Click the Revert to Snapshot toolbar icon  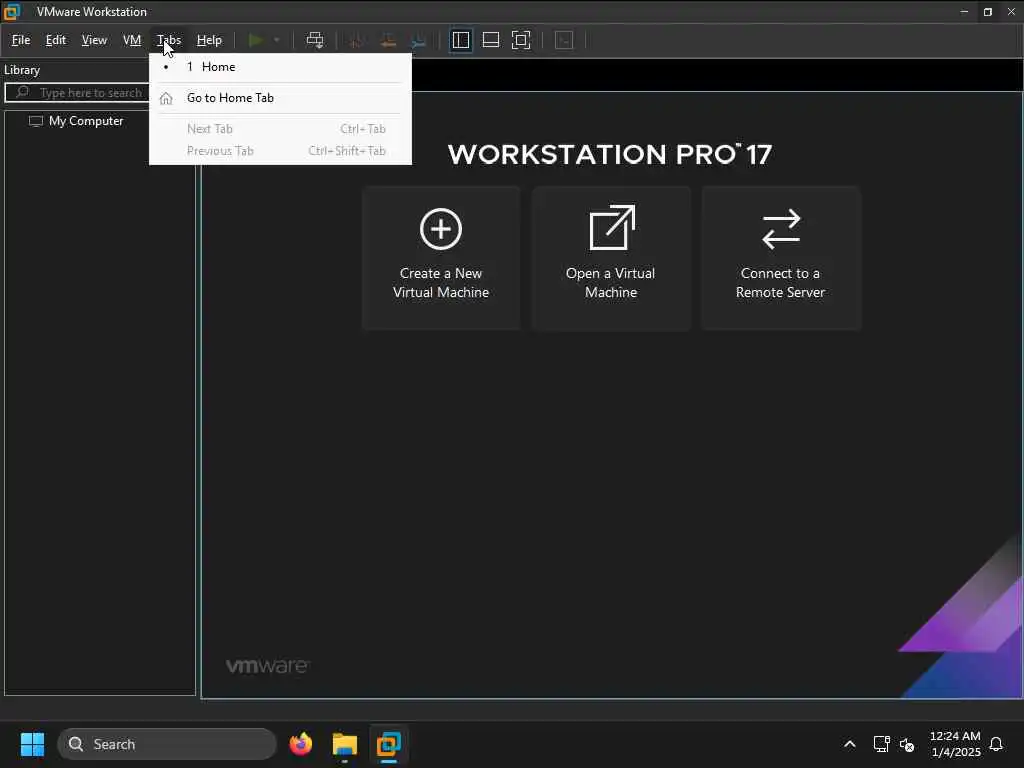tap(388, 40)
